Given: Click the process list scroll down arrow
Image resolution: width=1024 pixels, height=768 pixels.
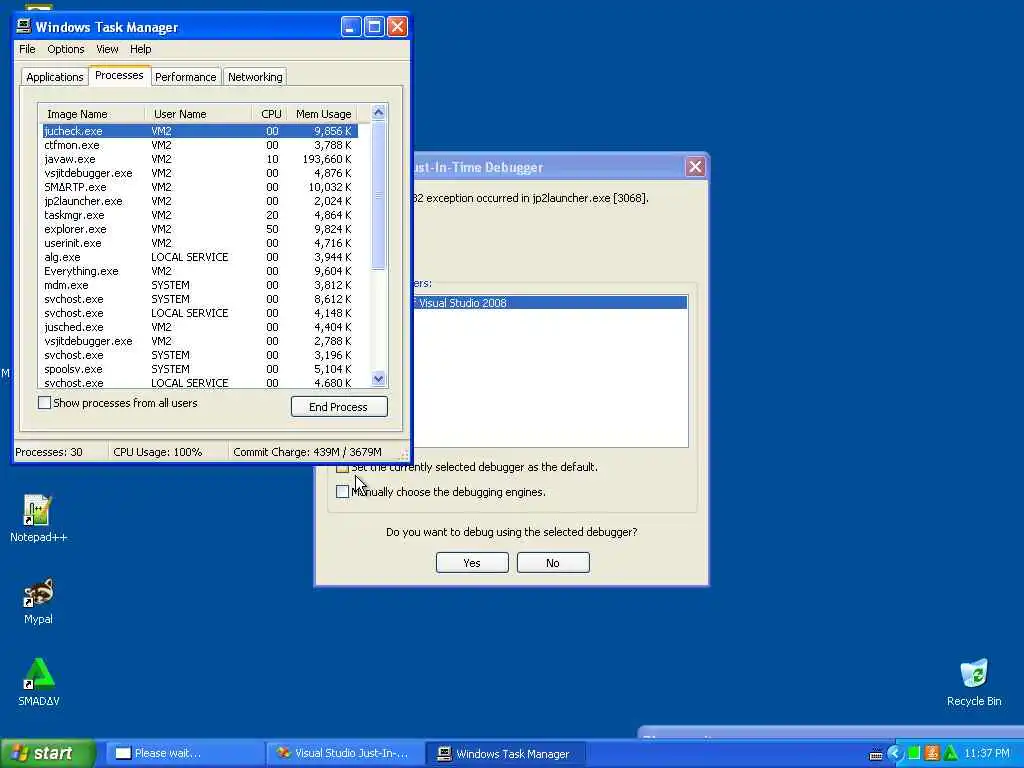Looking at the screenshot, I should pyautogui.click(x=378, y=379).
